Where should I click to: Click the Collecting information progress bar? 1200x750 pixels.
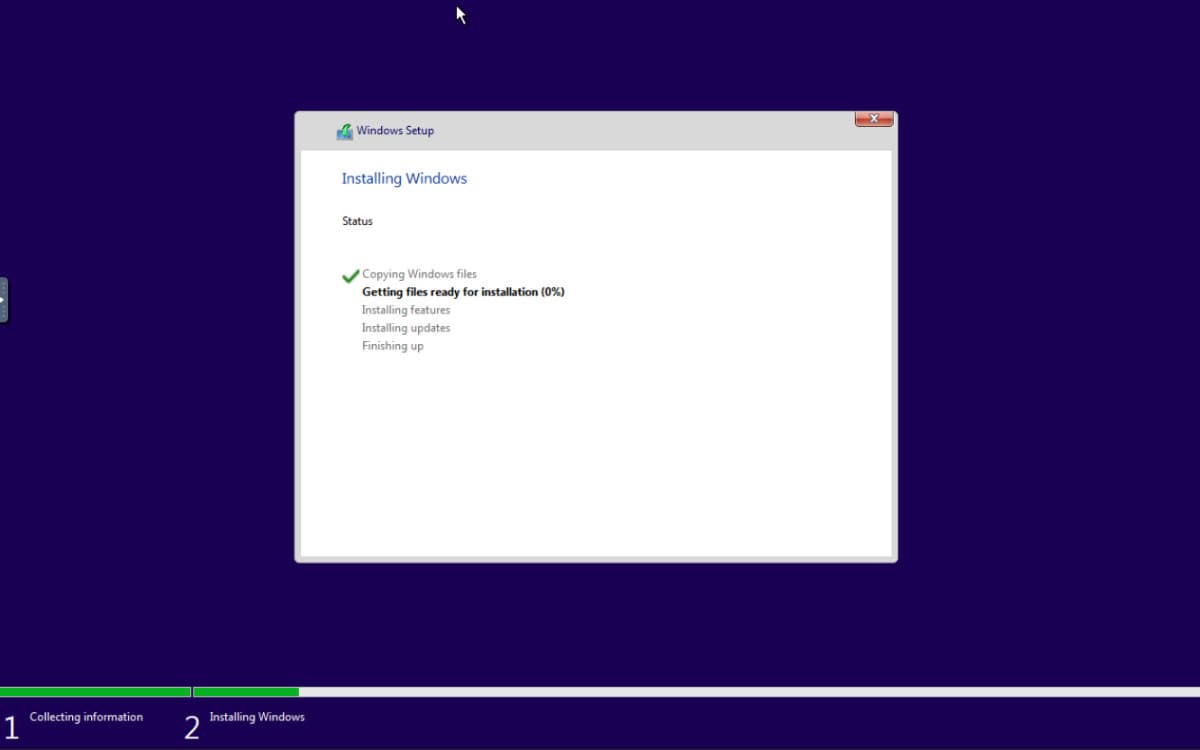pyautogui.click(x=95, y=692)
